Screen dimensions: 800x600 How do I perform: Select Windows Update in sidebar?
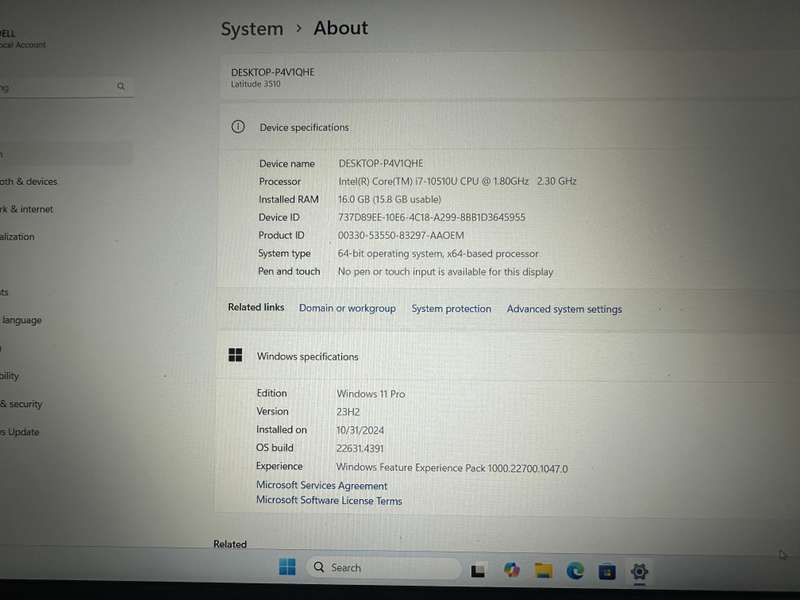(x=20, y=432)
